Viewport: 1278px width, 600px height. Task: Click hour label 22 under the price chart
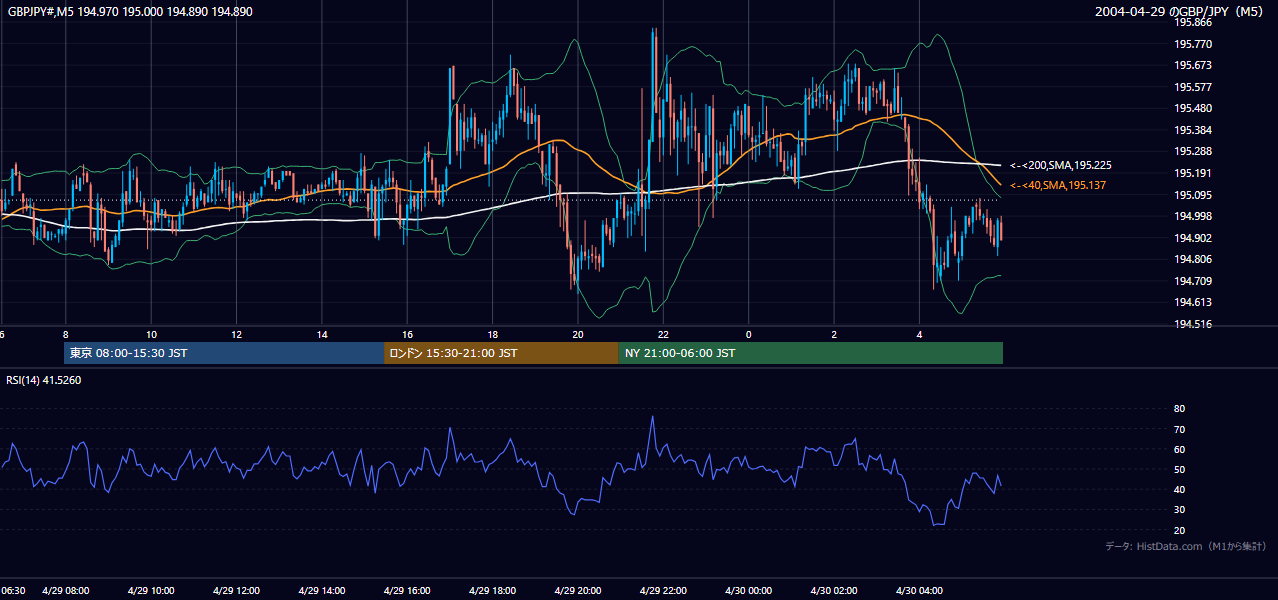(x=663, y=334)
